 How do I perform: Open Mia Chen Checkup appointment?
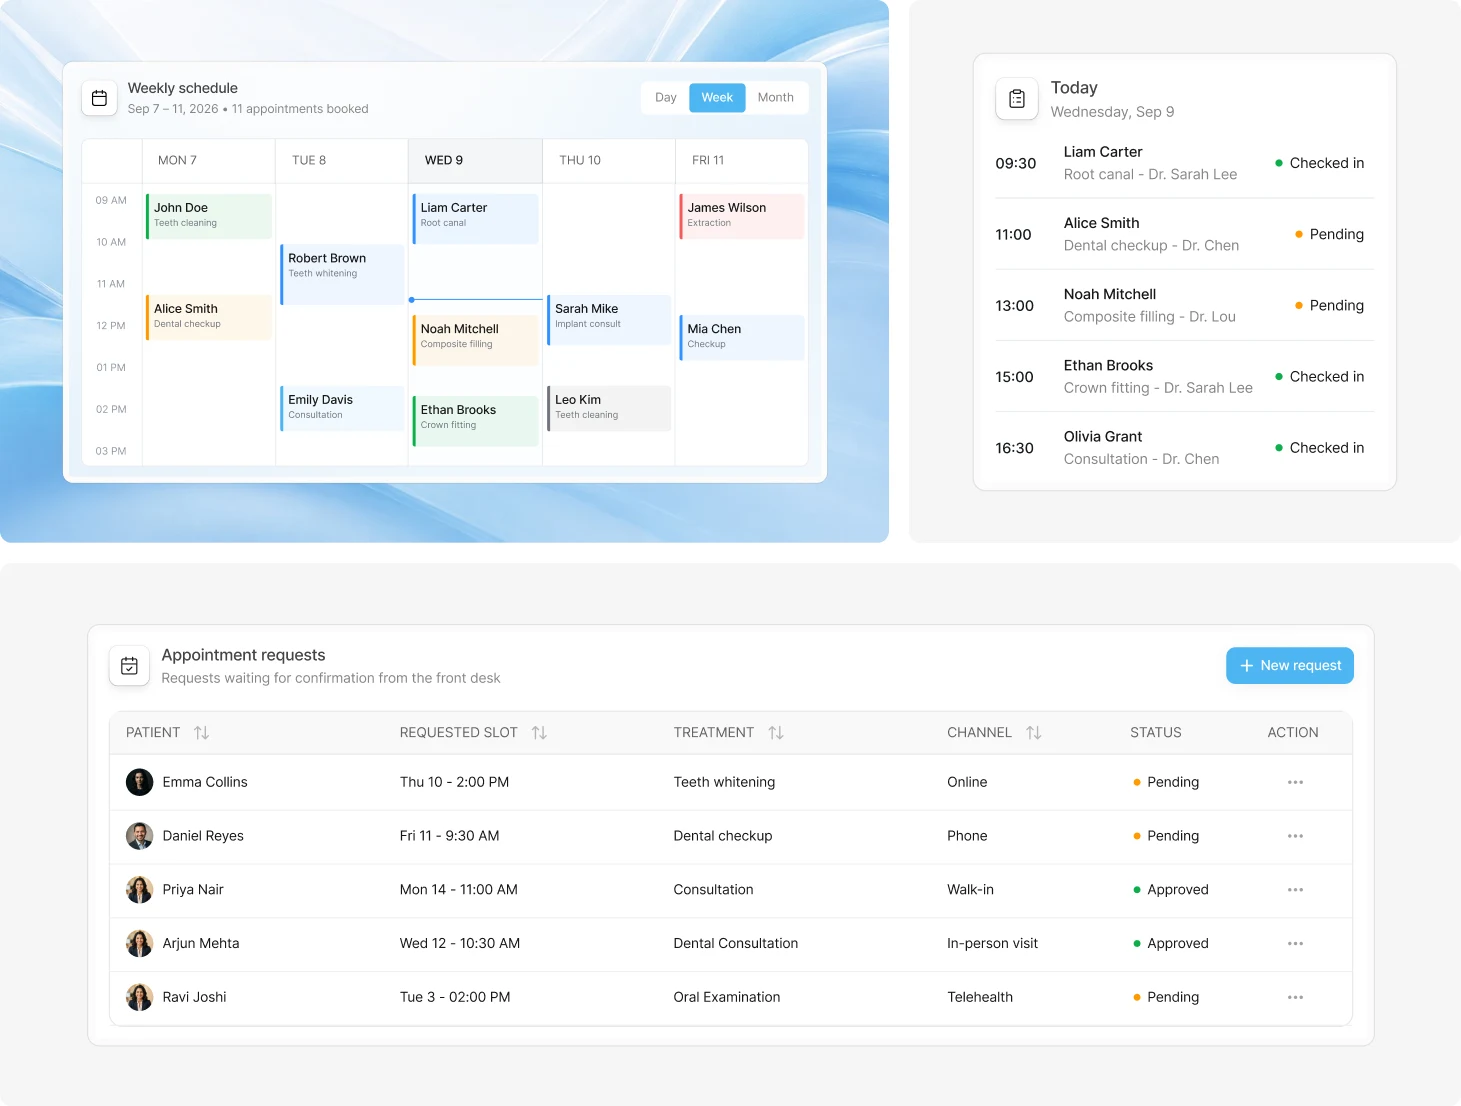[742, 338]
